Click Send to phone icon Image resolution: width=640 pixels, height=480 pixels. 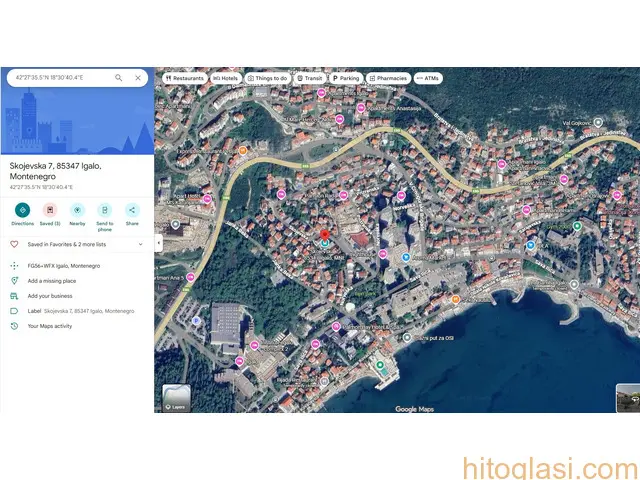click(105, 210)
